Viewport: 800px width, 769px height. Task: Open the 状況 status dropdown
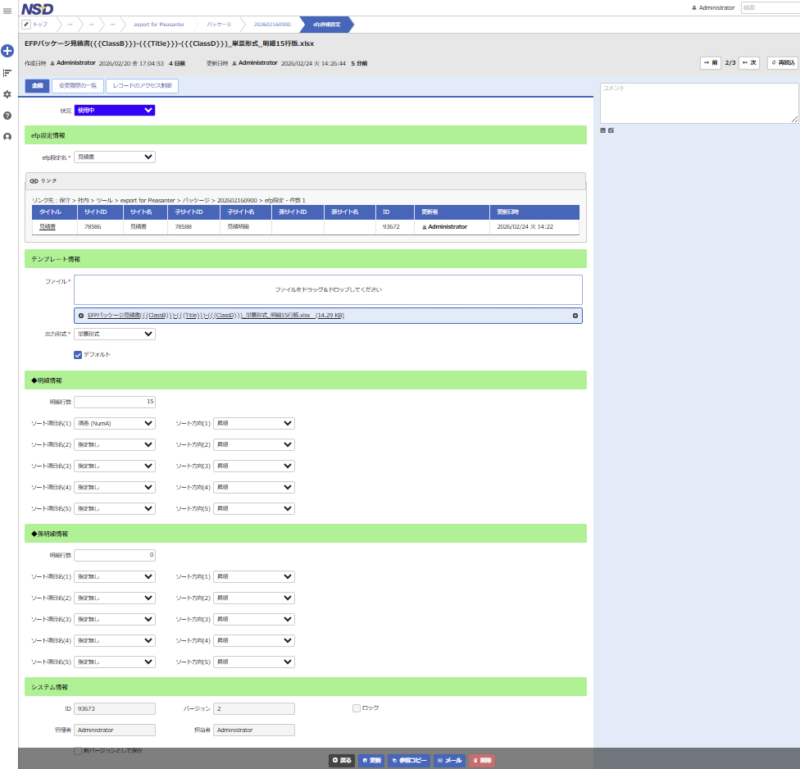pos(115,110)
